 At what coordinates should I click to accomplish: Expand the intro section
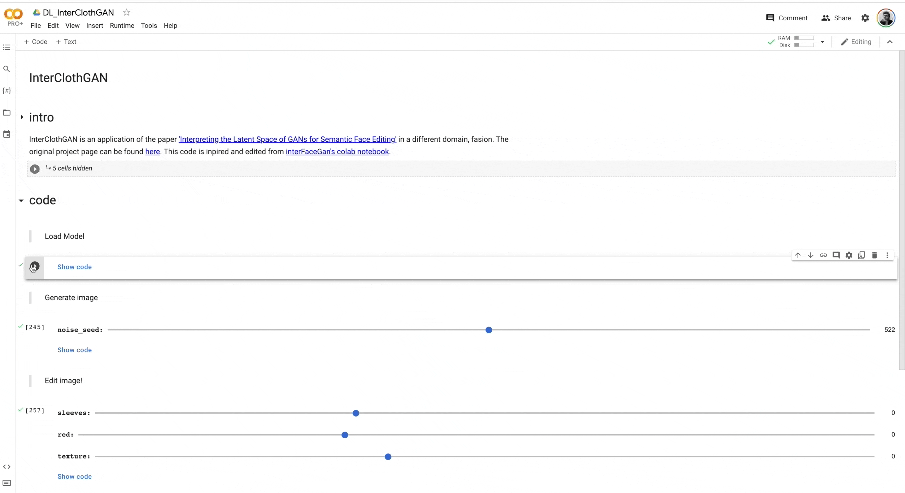coord(22,117)
